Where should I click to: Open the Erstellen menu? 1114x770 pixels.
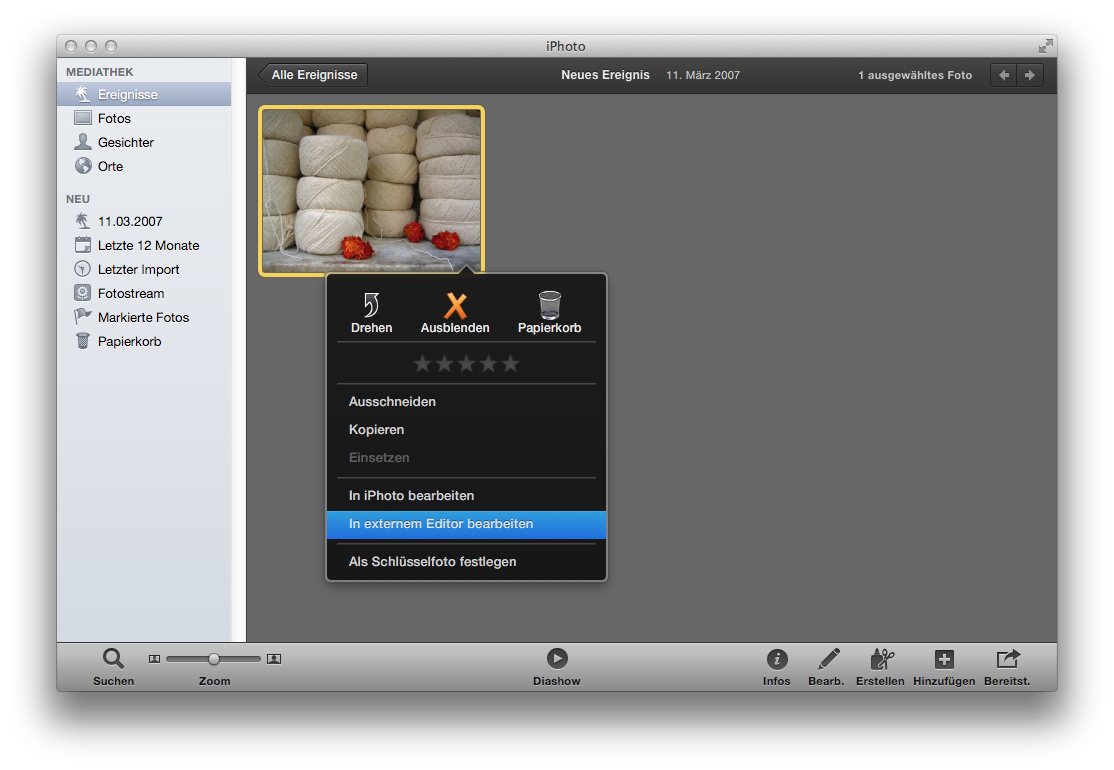(x=880, y=659)
